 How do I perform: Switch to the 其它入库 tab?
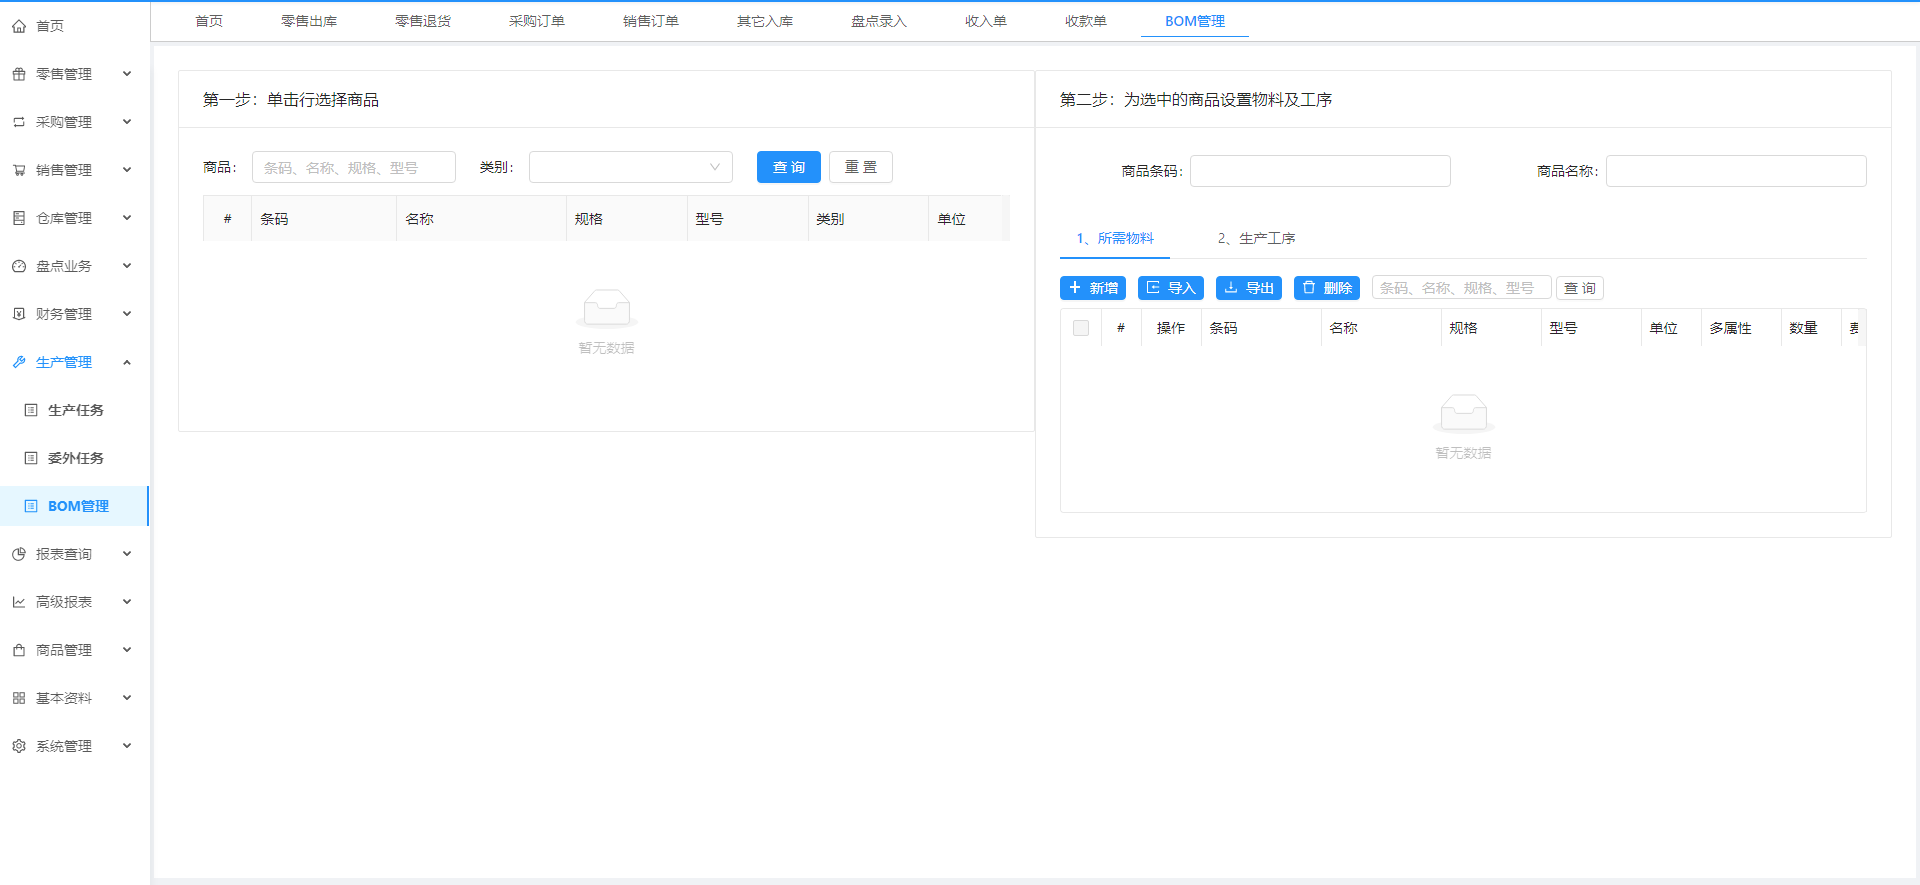coord(765,21)
